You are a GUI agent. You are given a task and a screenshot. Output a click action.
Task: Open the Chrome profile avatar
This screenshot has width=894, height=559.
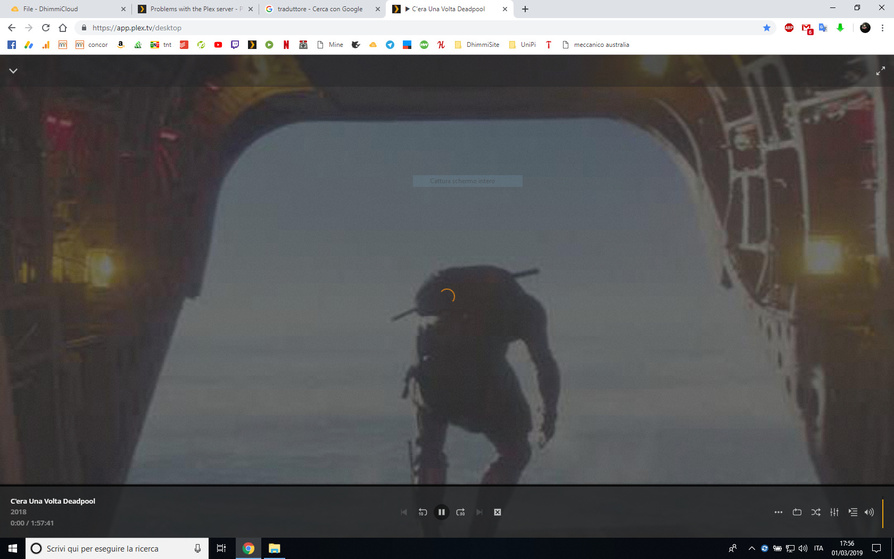click(865, 27)
